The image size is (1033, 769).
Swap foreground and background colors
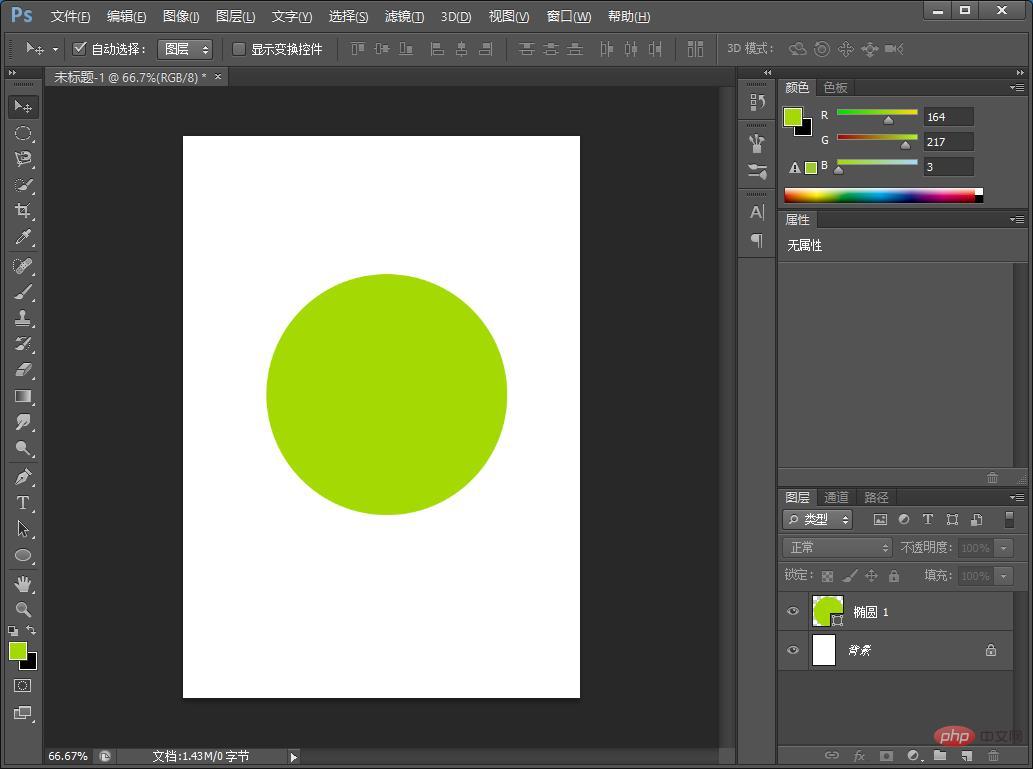[x=31, y=631]
